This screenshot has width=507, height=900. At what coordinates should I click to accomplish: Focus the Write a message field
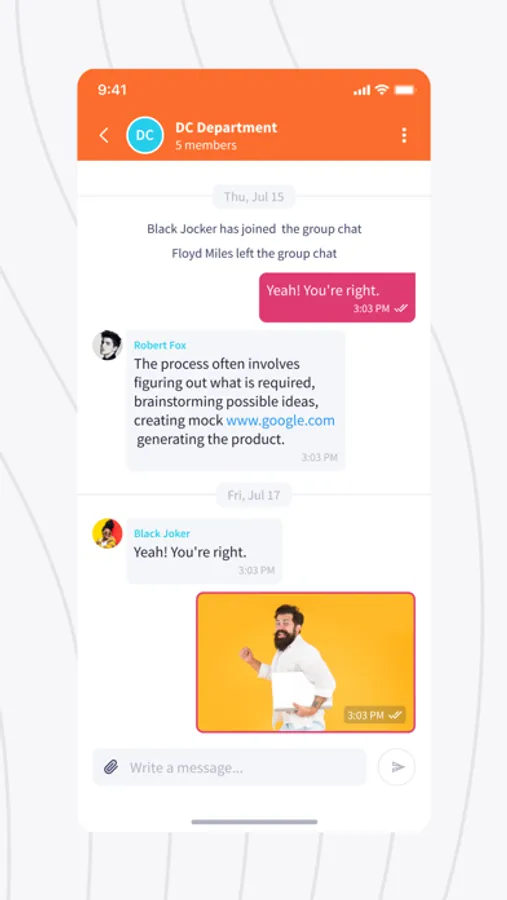pos(230,767)
